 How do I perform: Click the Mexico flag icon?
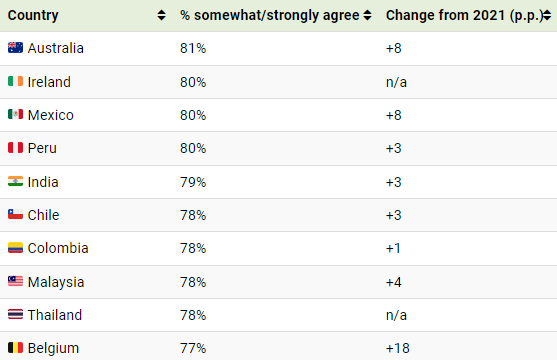point(15,114)
